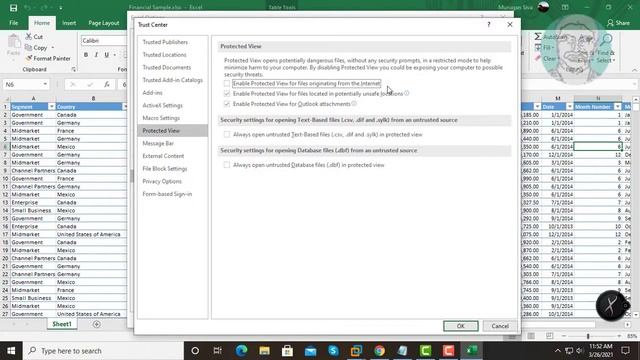Click the Paste clipboard icon

point(13,41)
